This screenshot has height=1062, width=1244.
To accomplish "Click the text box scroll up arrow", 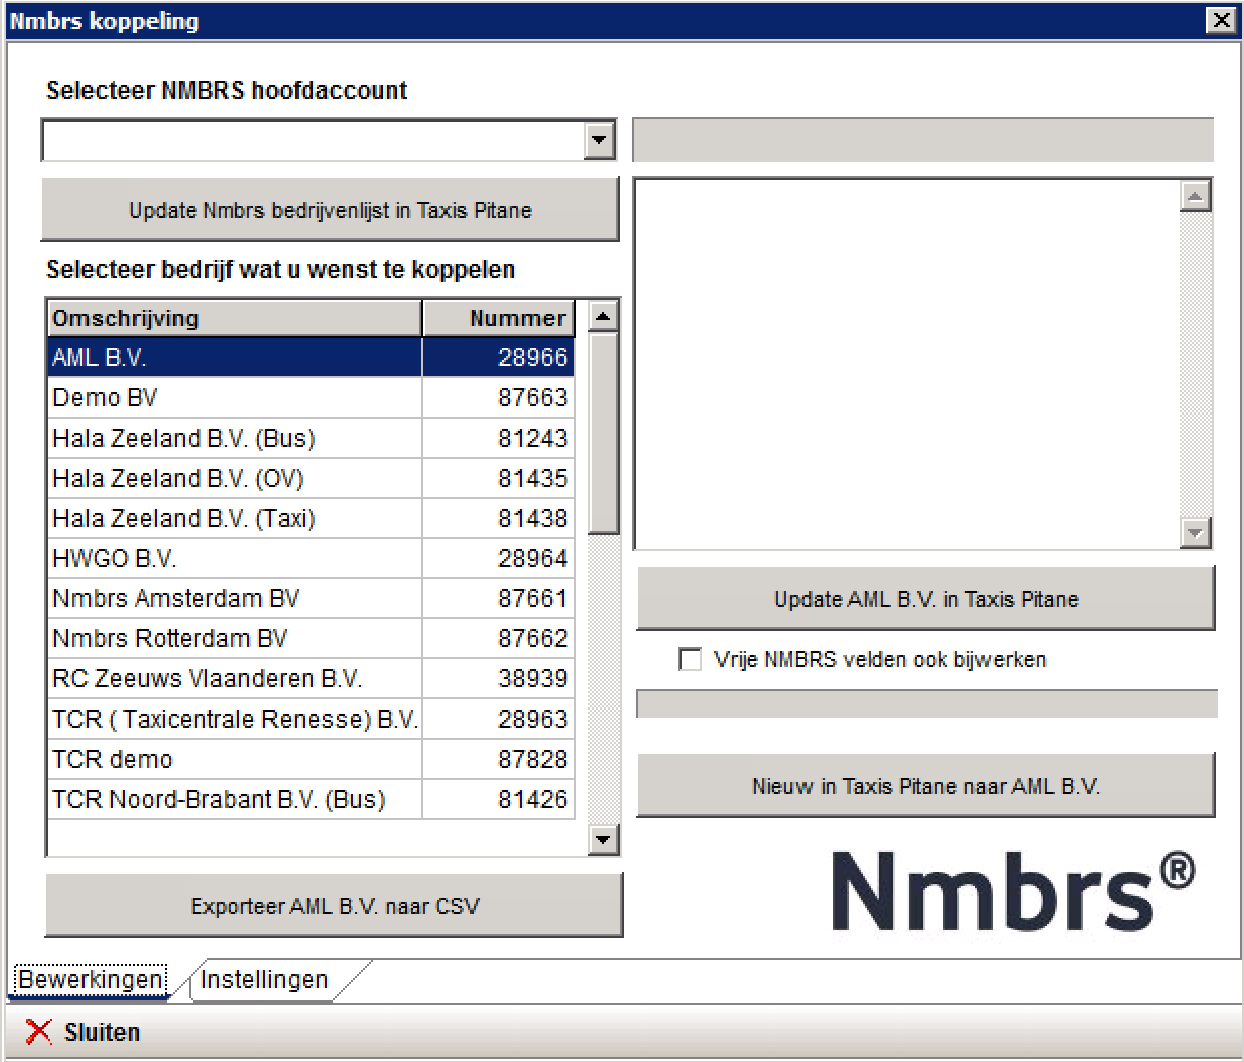I will tap(1195, 196).
